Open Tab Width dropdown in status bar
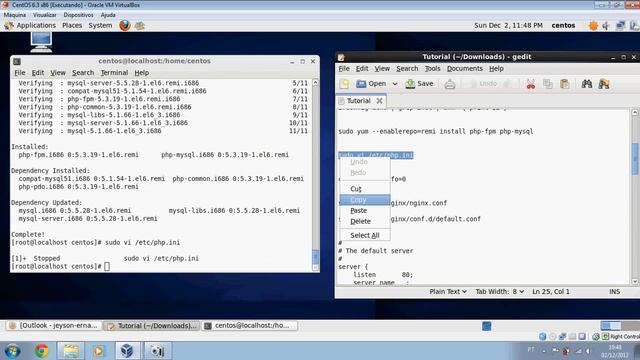The width and height of the screenshot is (640, 360). 500,292
